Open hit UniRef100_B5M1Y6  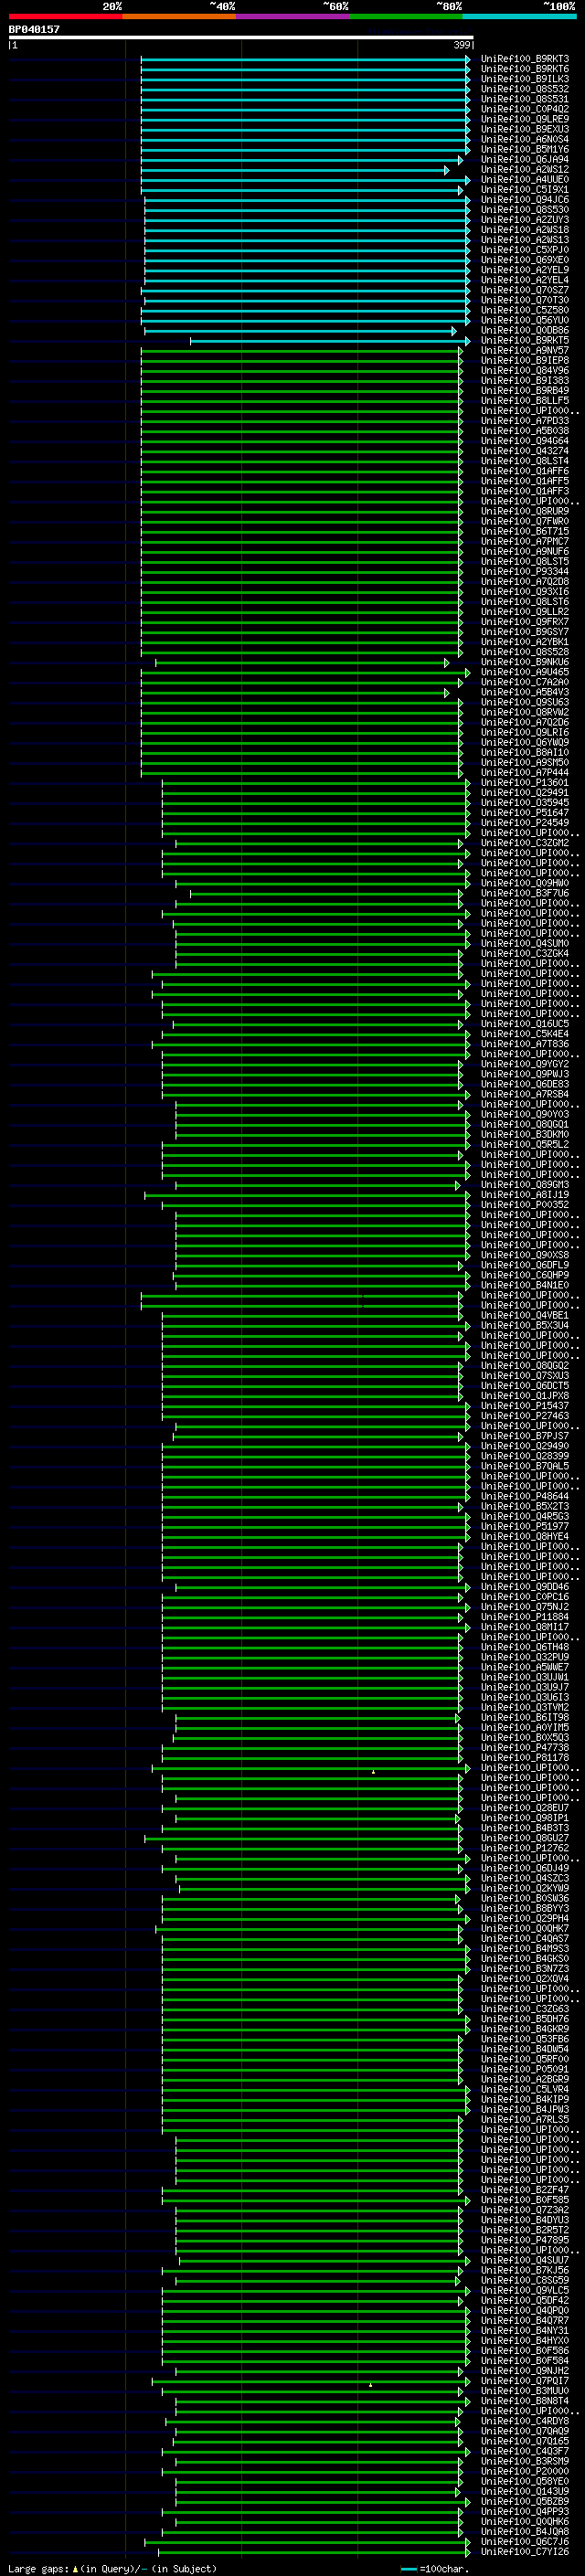(525, 150)
